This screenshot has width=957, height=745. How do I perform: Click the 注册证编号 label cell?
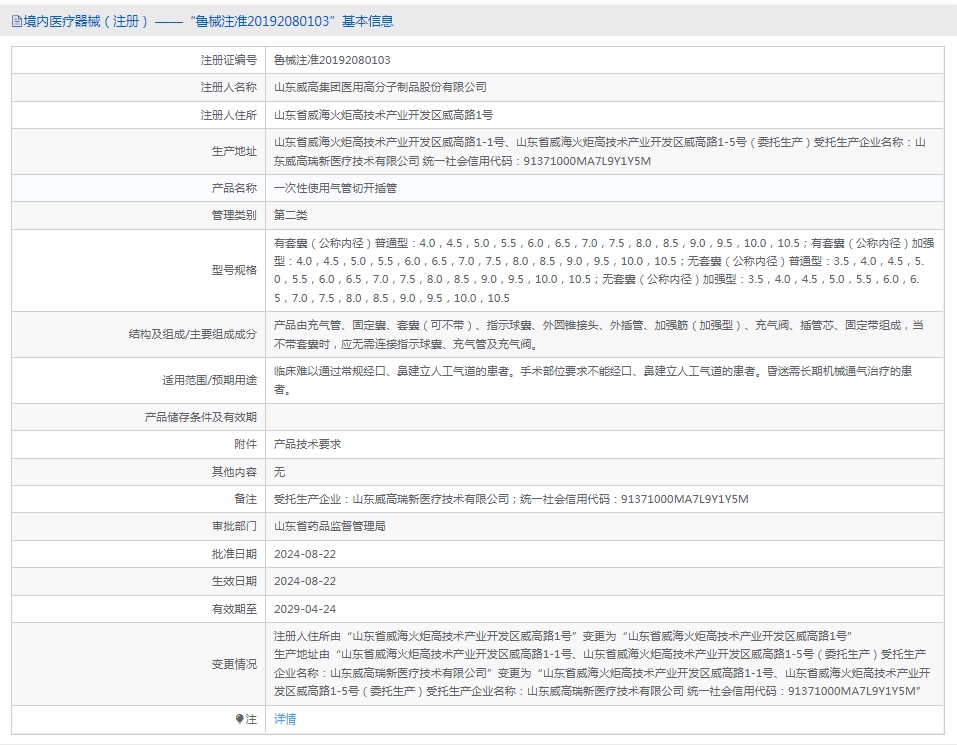(229, 60)
